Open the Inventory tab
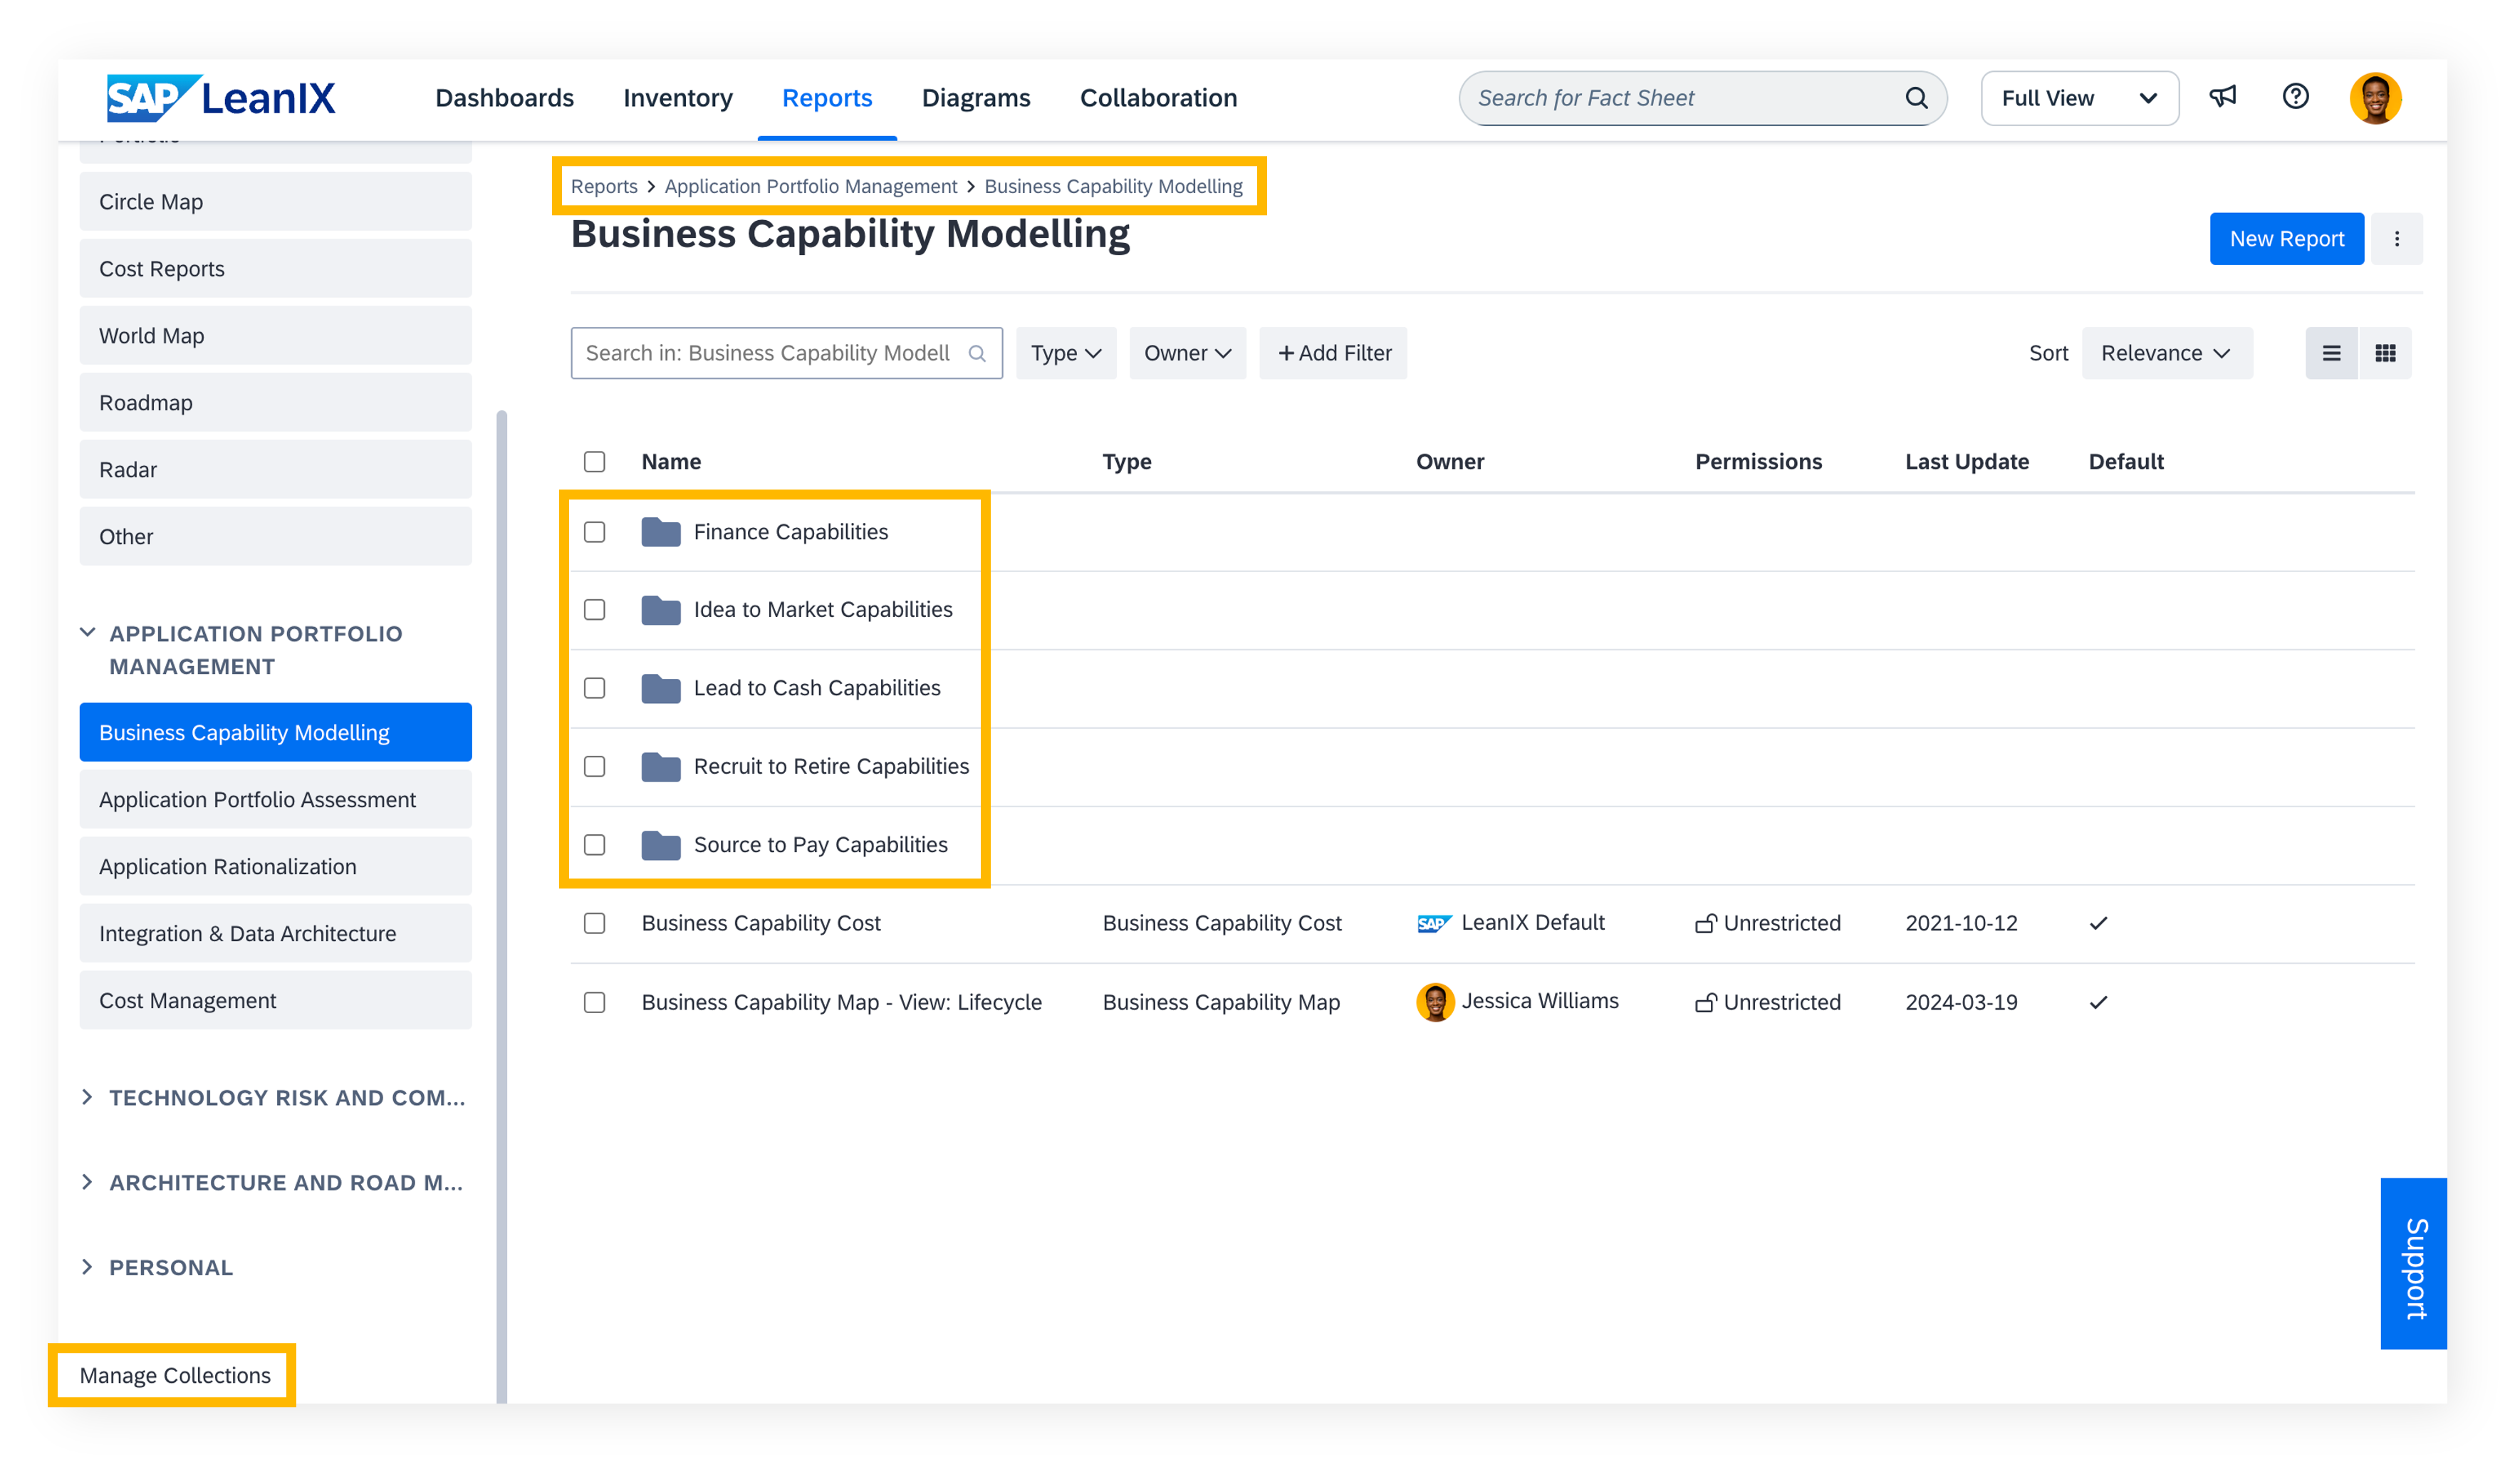 pos(678,98)
